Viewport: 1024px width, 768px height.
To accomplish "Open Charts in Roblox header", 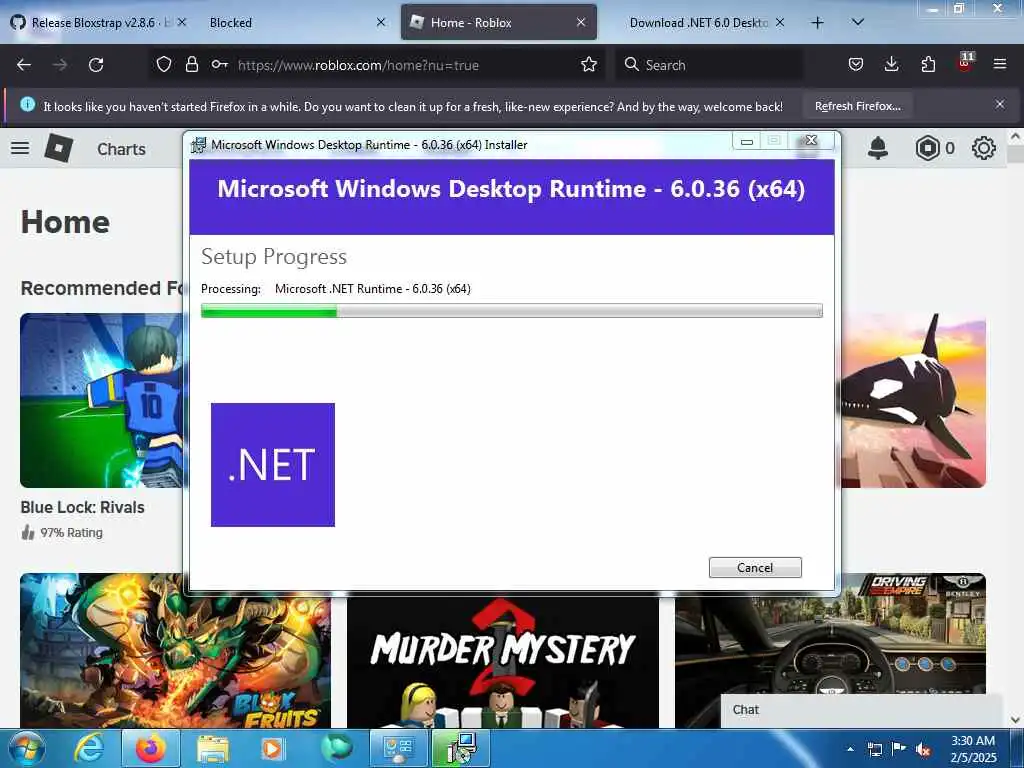I will 121,149.
